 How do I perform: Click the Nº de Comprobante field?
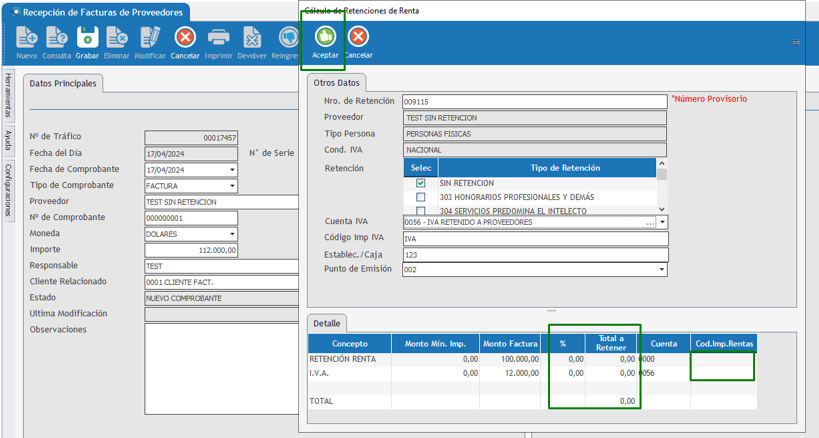coord(191,218)
